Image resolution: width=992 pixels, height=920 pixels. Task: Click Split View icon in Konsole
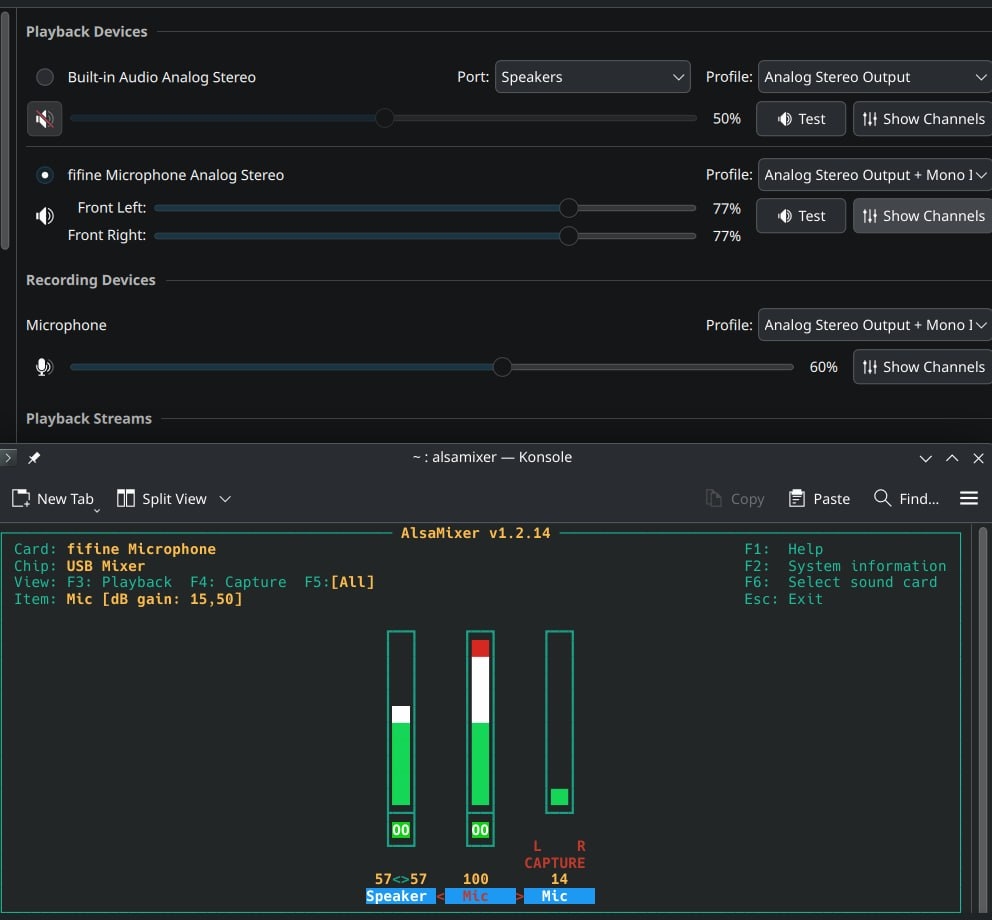[x=125, y=499]
